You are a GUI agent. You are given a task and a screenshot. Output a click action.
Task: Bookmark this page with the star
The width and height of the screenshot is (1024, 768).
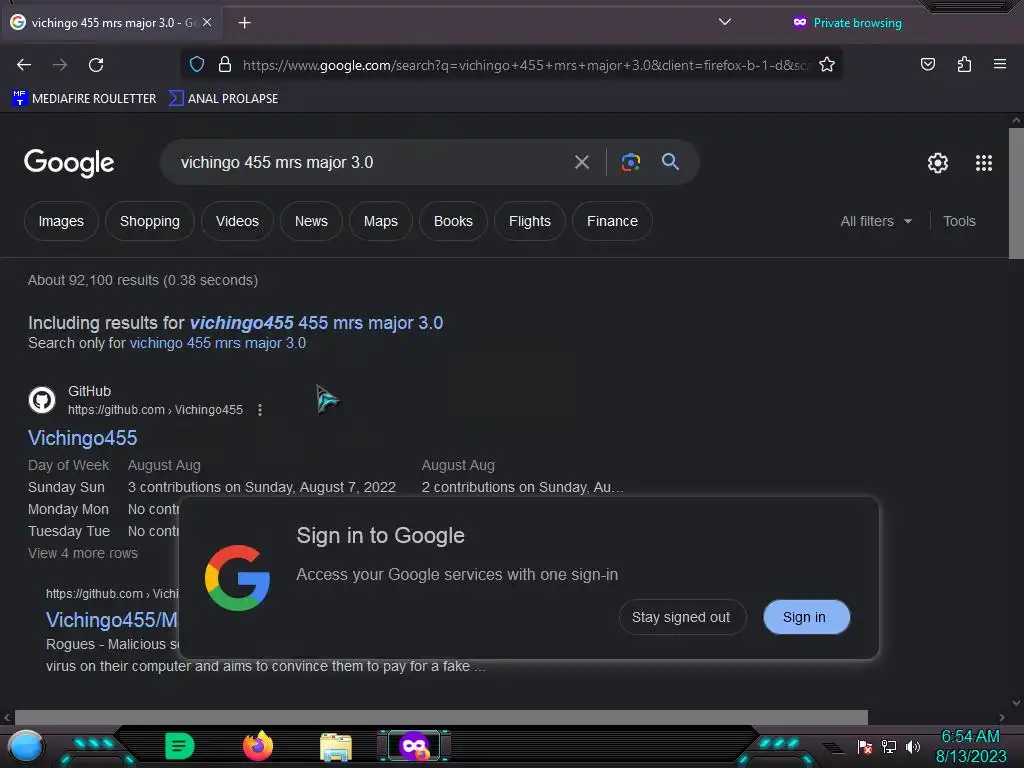(x=827, y=64)
